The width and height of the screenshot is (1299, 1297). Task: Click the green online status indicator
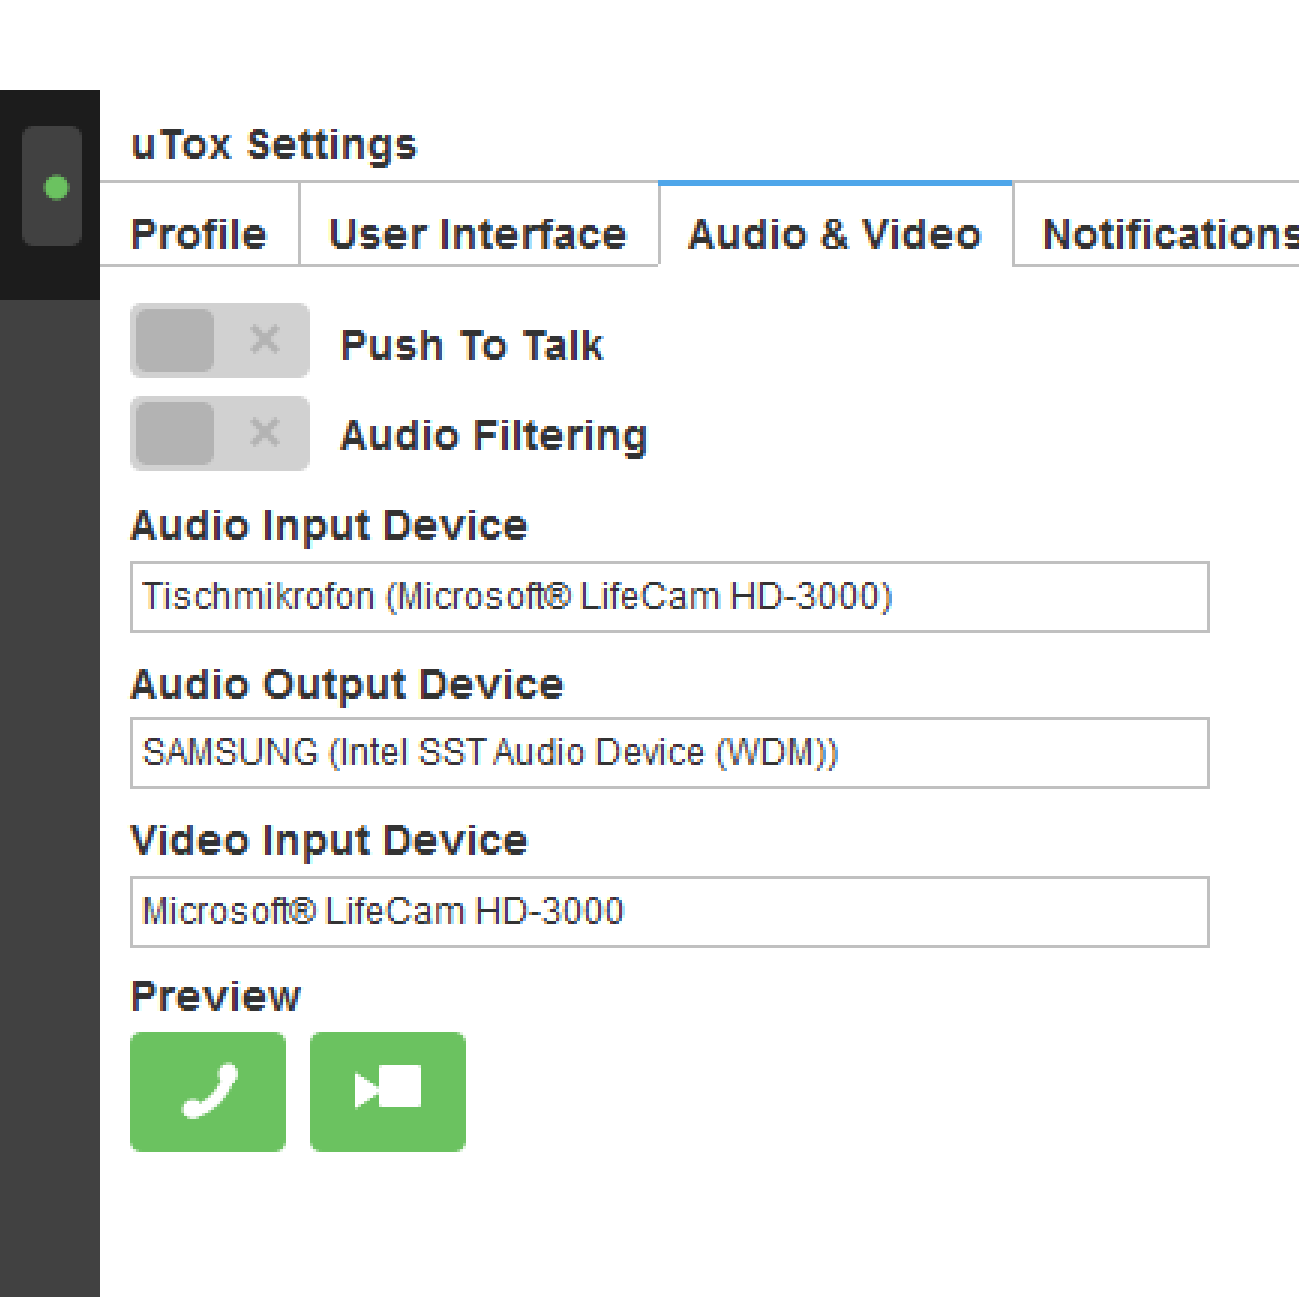pos(56,187)
